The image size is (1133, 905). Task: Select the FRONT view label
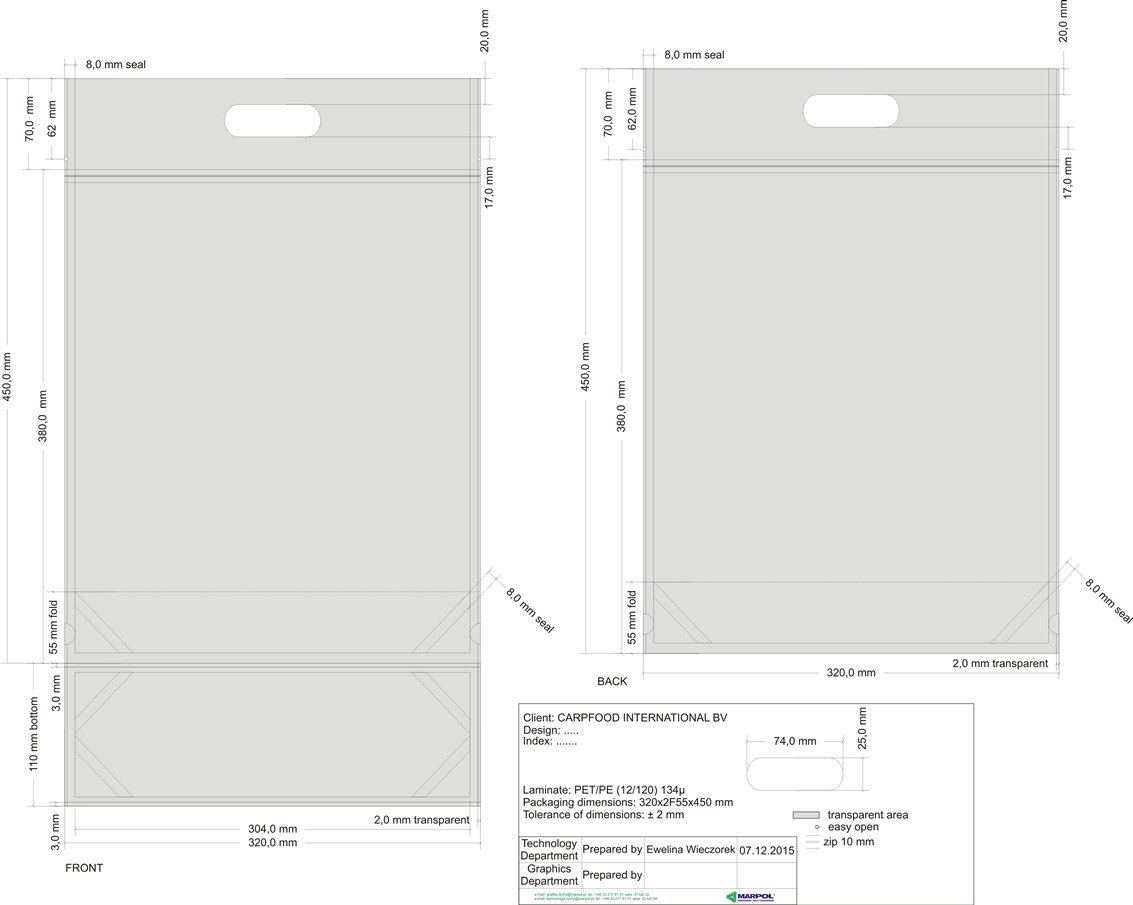tap(84, 868)
